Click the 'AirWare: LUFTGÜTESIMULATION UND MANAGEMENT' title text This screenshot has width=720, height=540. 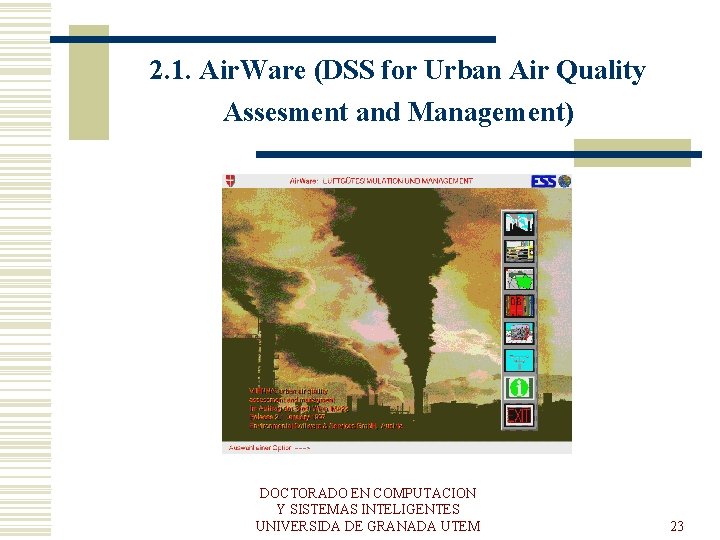click(x=381, y=181)
